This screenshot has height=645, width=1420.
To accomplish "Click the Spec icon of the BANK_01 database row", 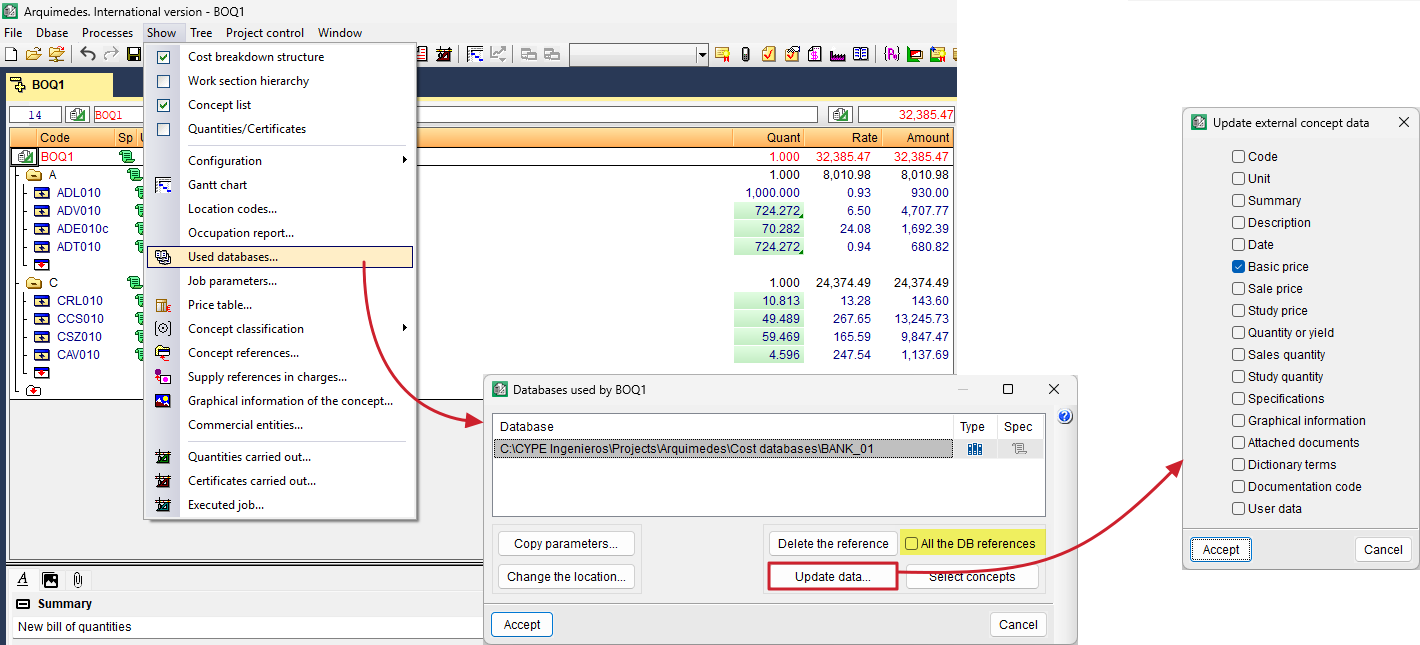I will 1019,449.
